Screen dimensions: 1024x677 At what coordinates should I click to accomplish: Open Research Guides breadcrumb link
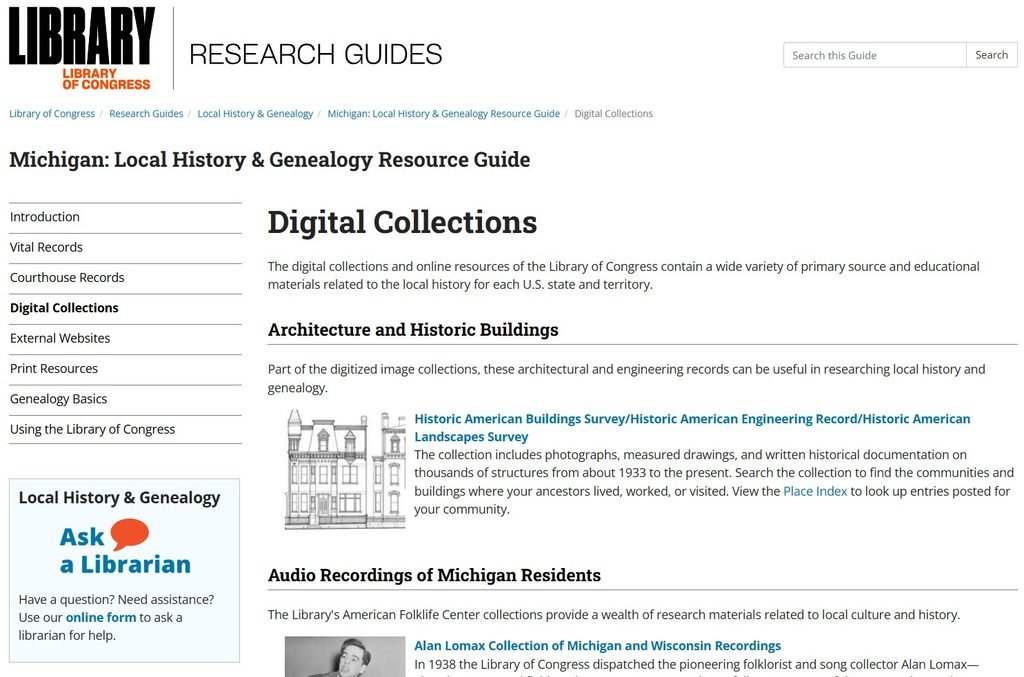point(146,114)
